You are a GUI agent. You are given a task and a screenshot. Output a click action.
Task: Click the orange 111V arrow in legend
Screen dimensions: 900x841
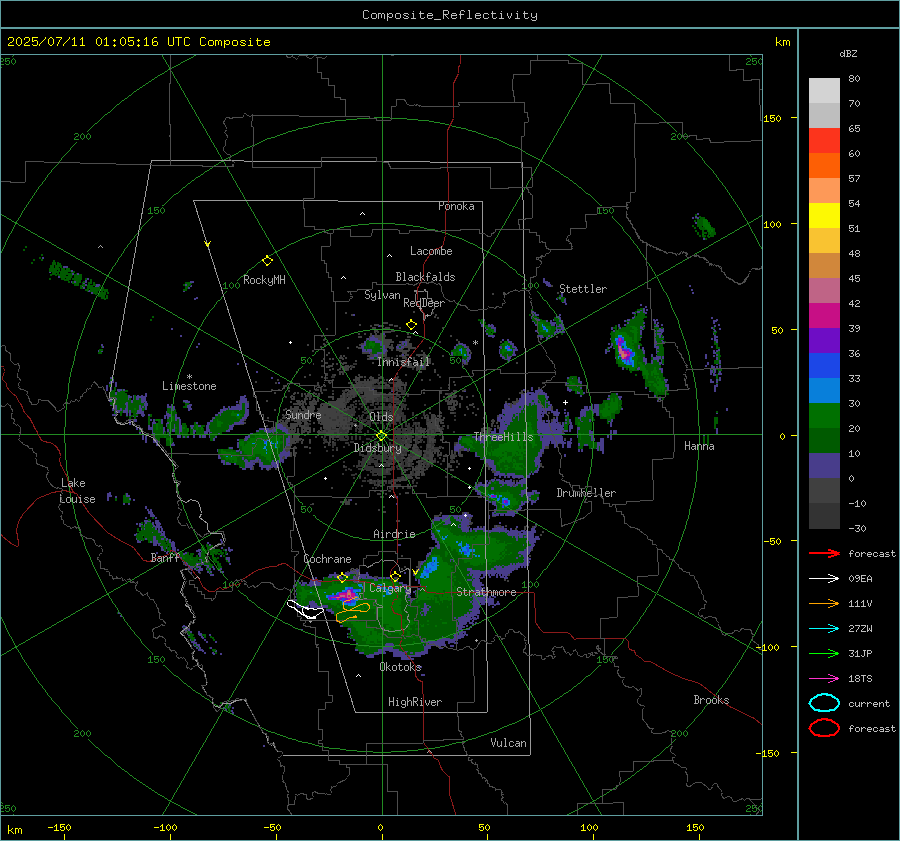(x=824, y=603)
